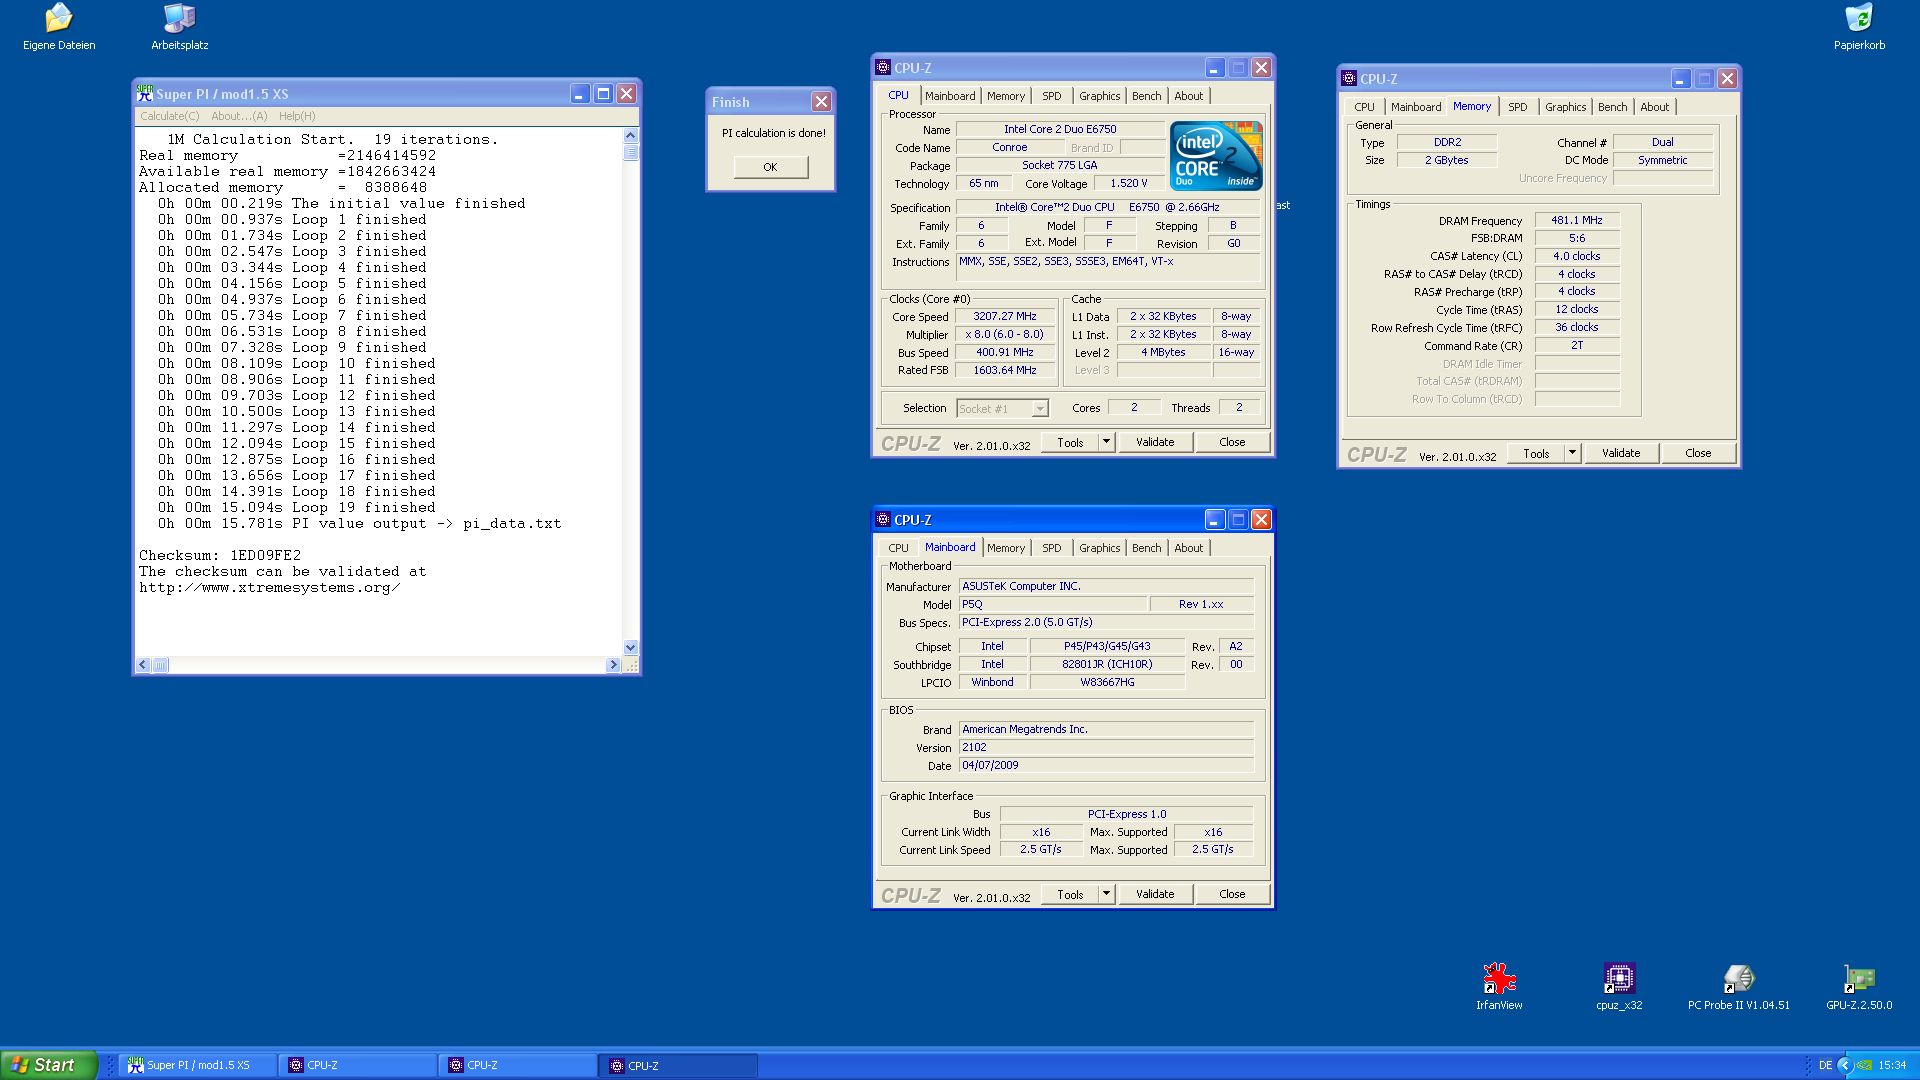
Task: Switch to Super PI taskbar button
Action: click(198, 1065)
